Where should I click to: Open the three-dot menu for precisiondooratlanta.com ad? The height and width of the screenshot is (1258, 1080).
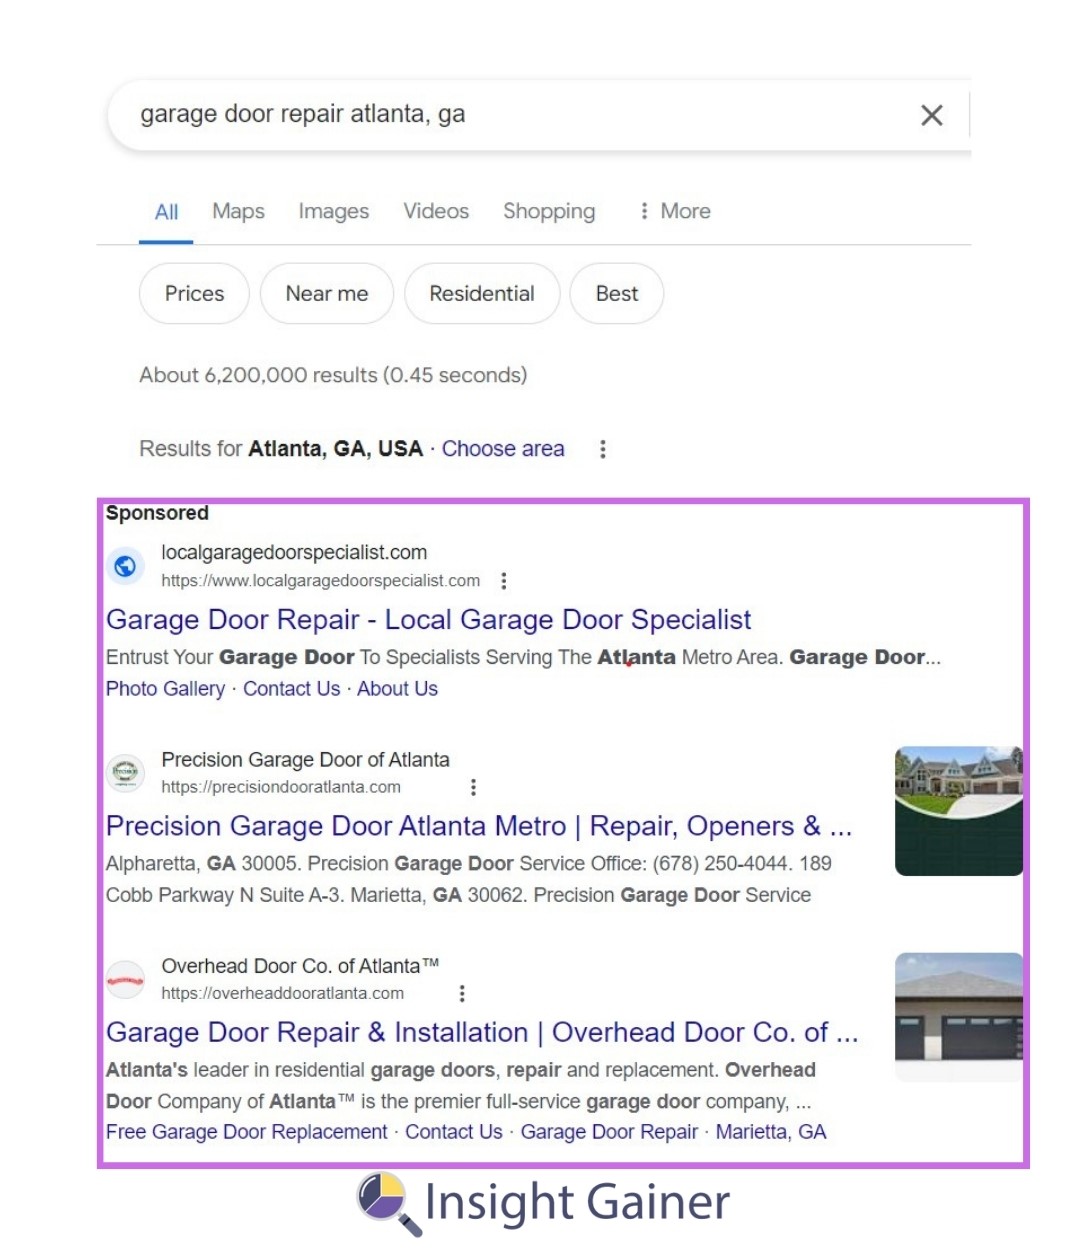(x=473, y=788)
